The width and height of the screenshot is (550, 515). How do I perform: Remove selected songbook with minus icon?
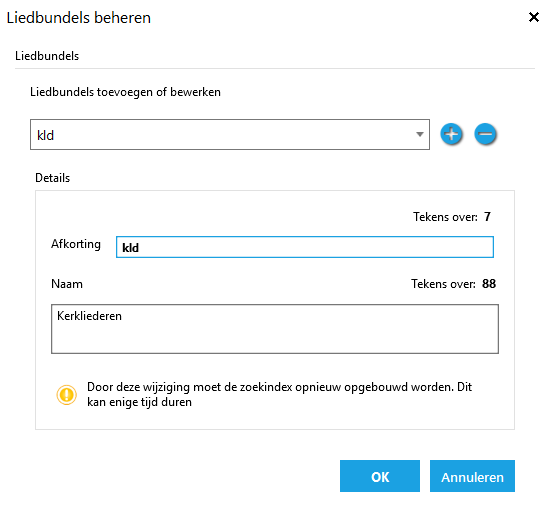(x=485, y=134)
